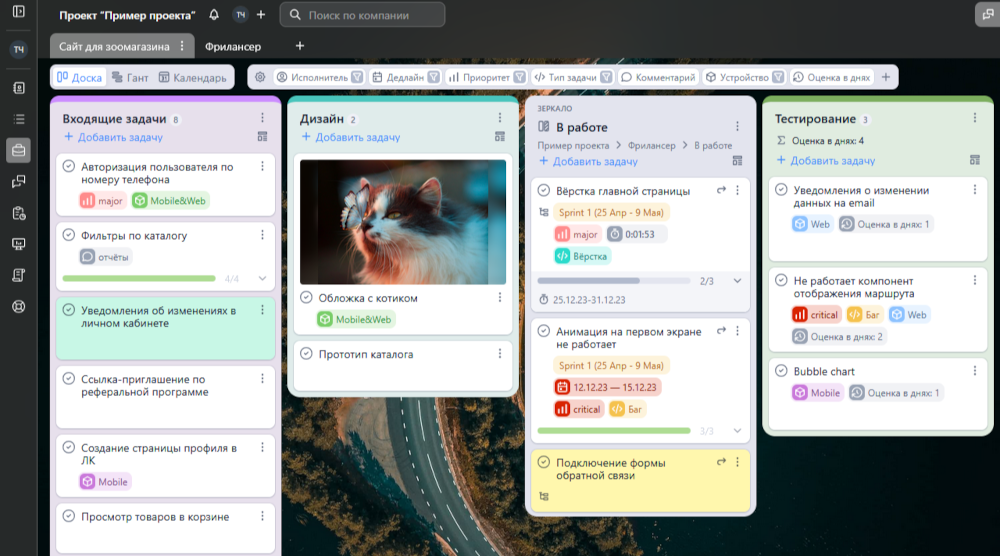Open the chat window icon at top-right

(987, 15)
